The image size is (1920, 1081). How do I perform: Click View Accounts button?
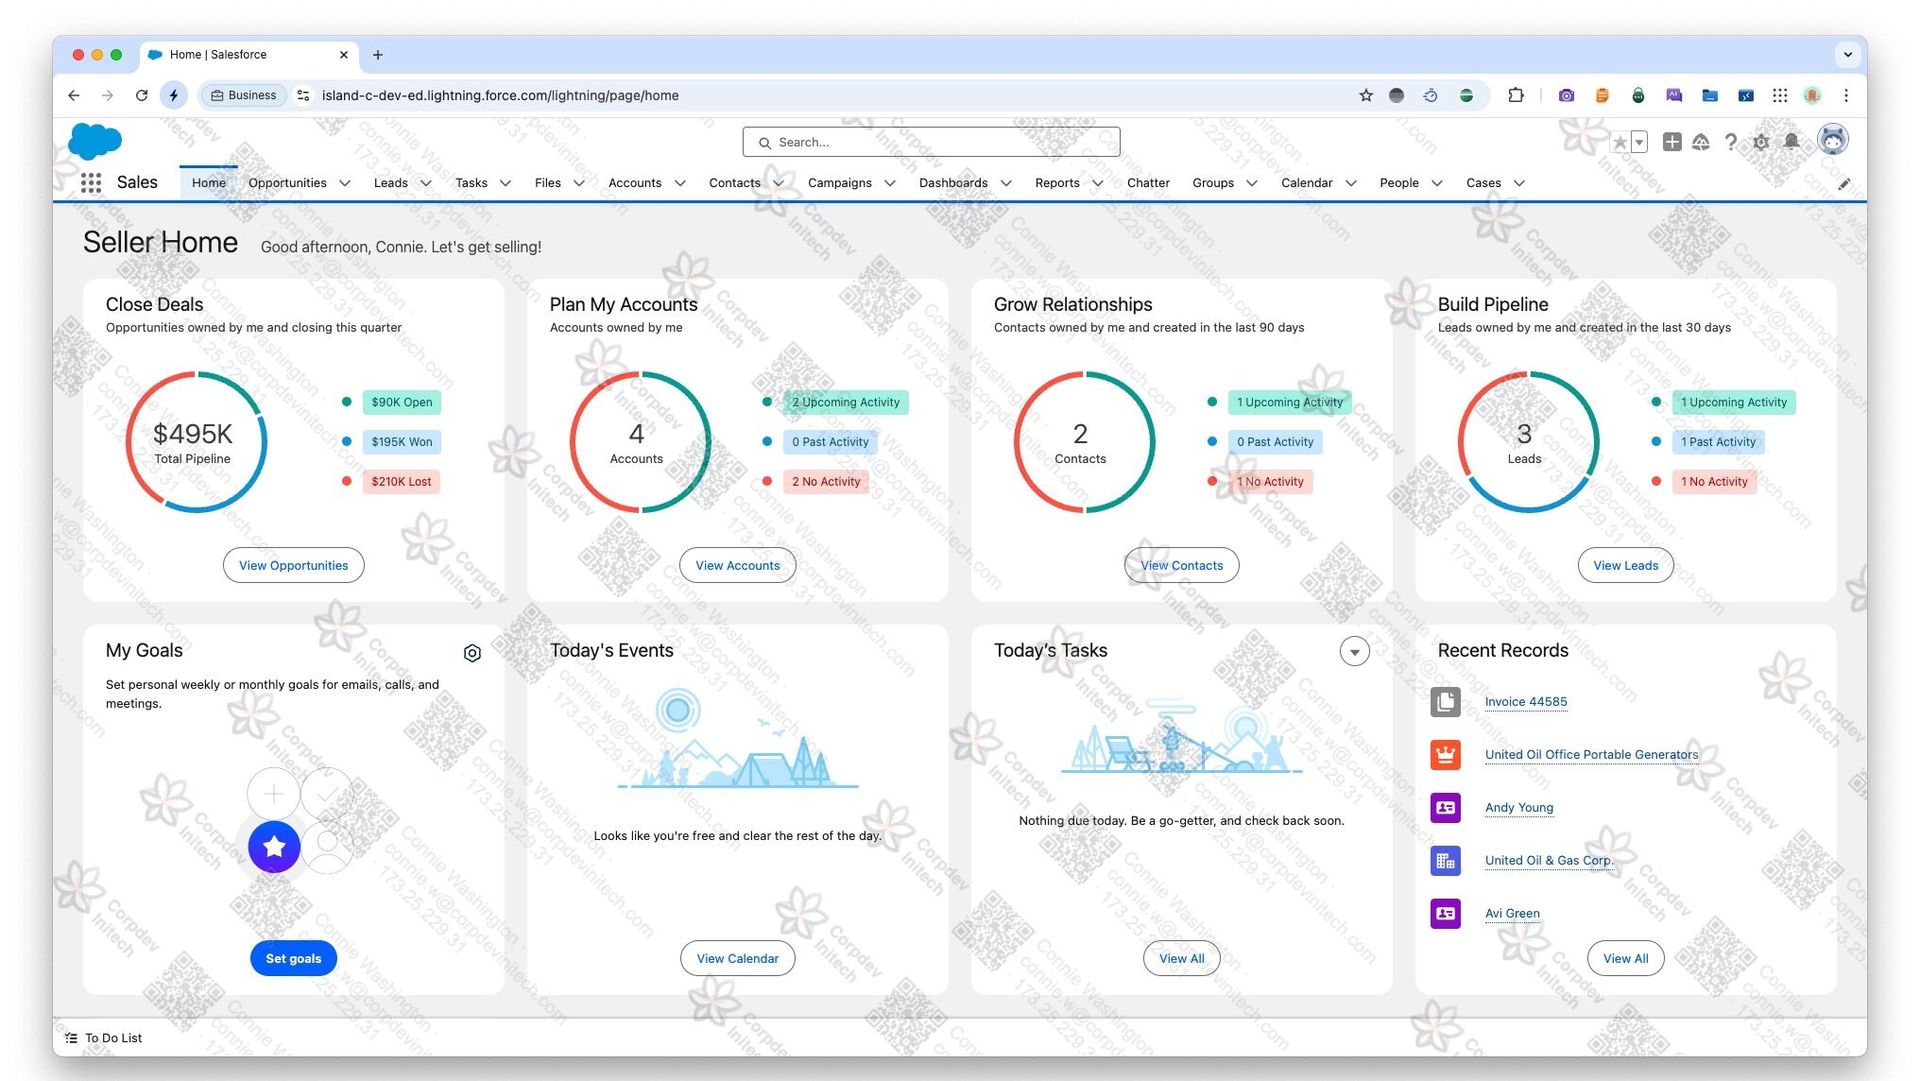click(x=738, y=566)
